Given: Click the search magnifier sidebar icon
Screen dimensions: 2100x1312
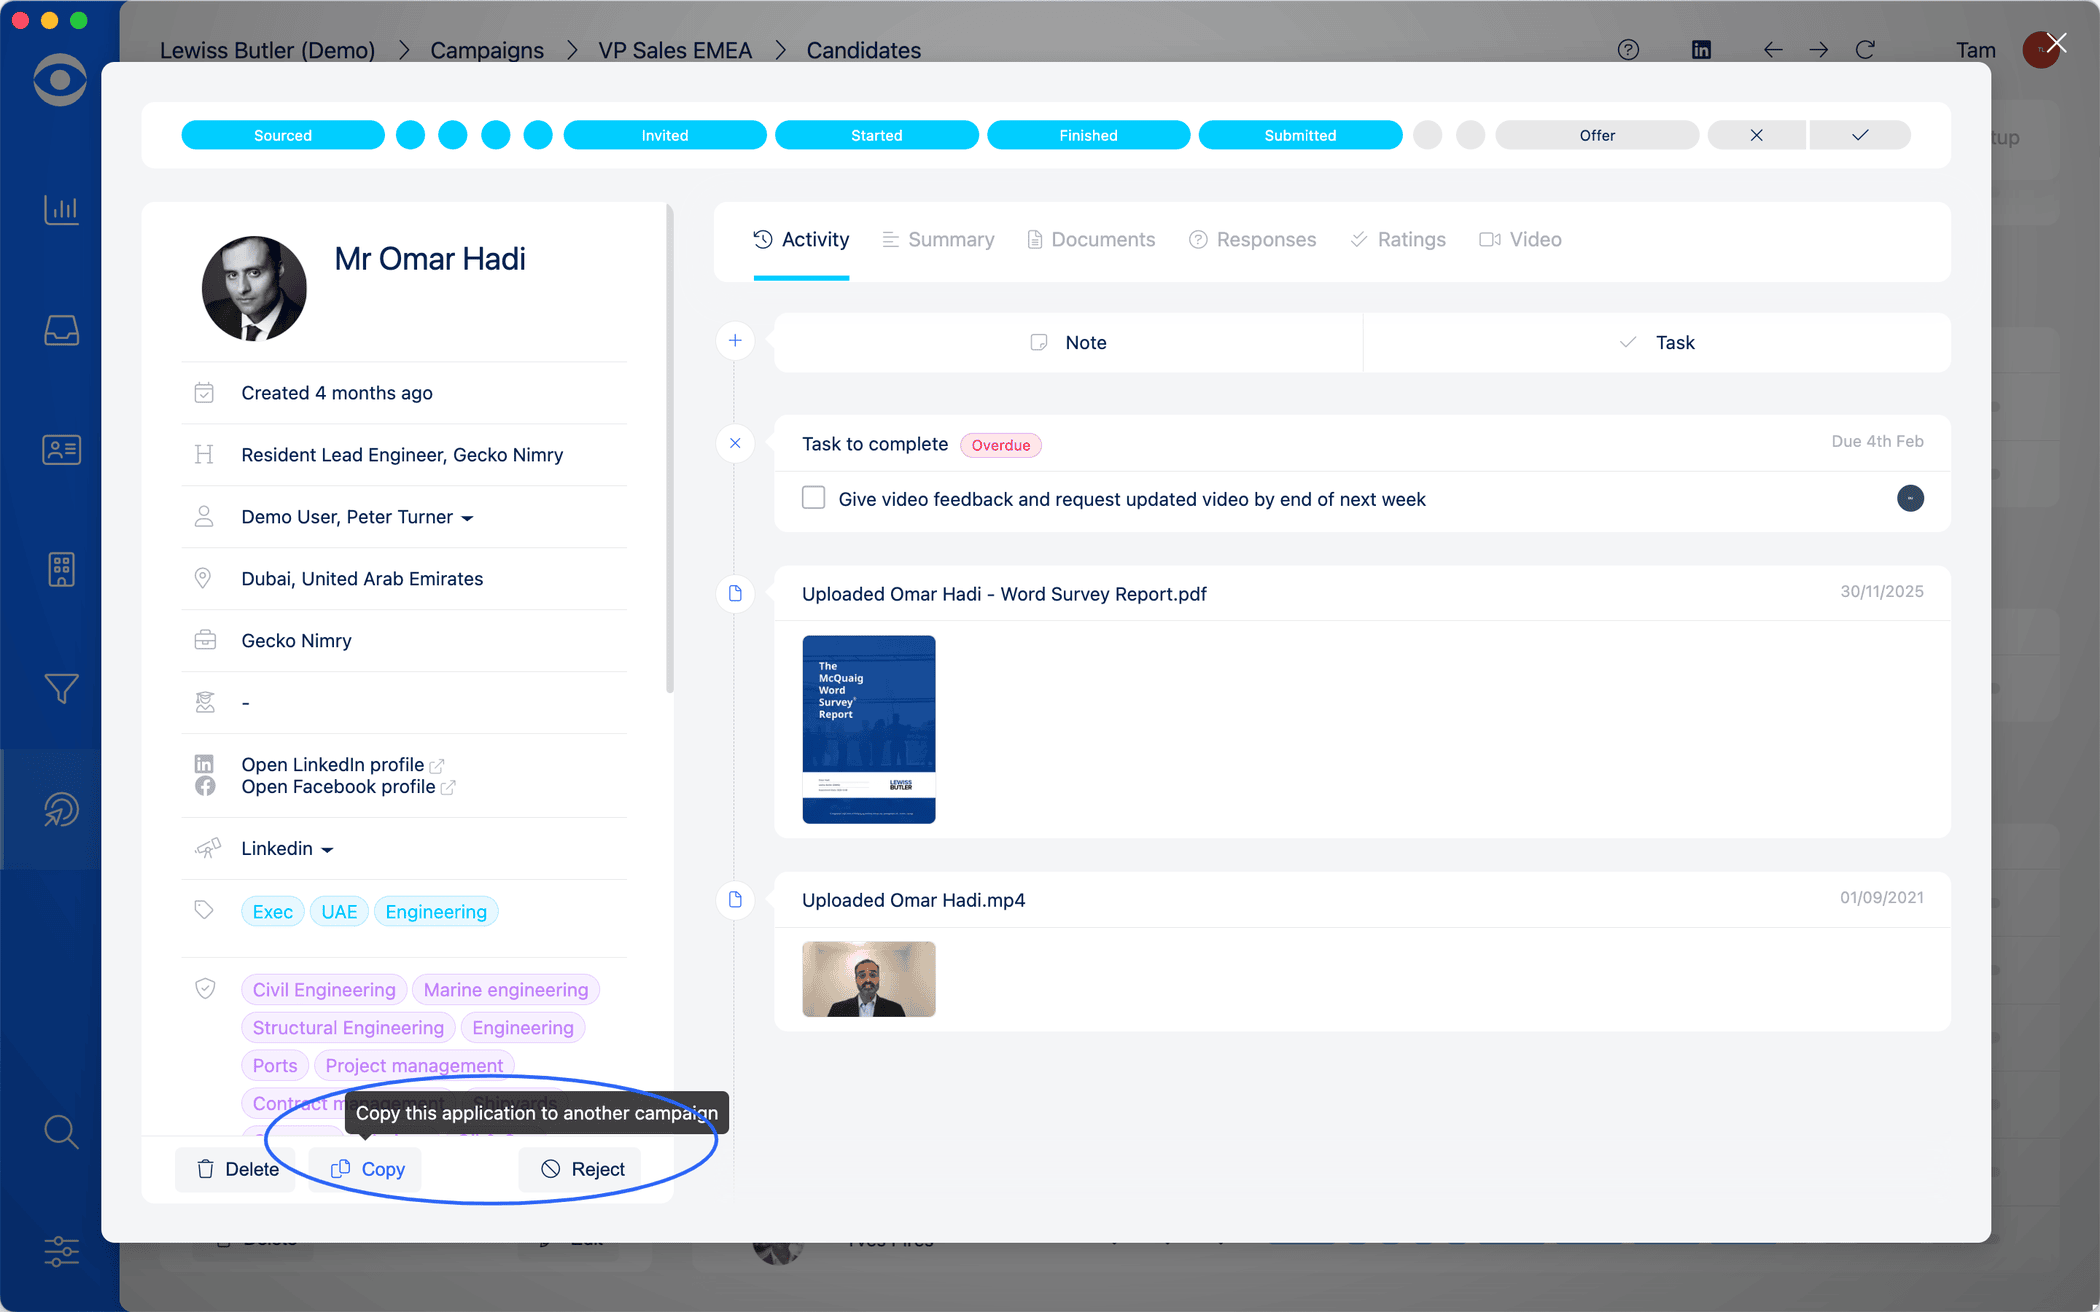Looking at the screenshot, I should [x=61, y=1131].
